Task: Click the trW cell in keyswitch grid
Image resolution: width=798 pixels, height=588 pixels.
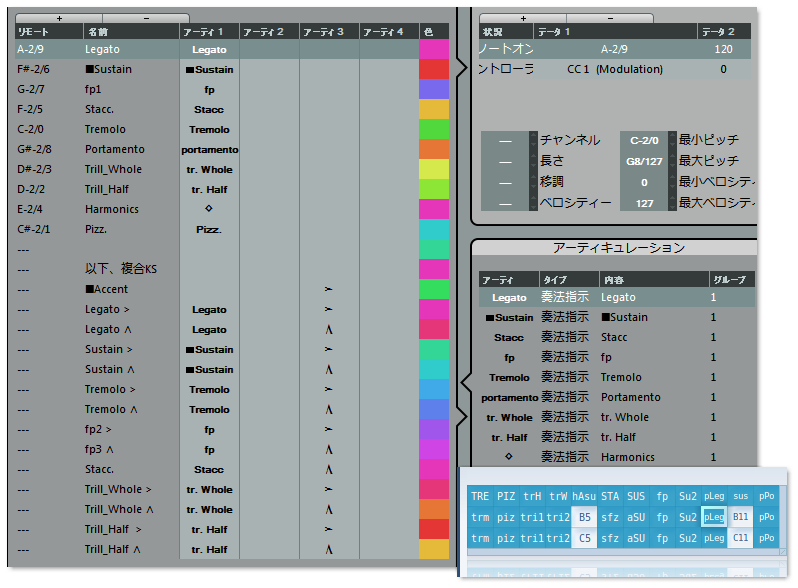Action: (558, 496)
